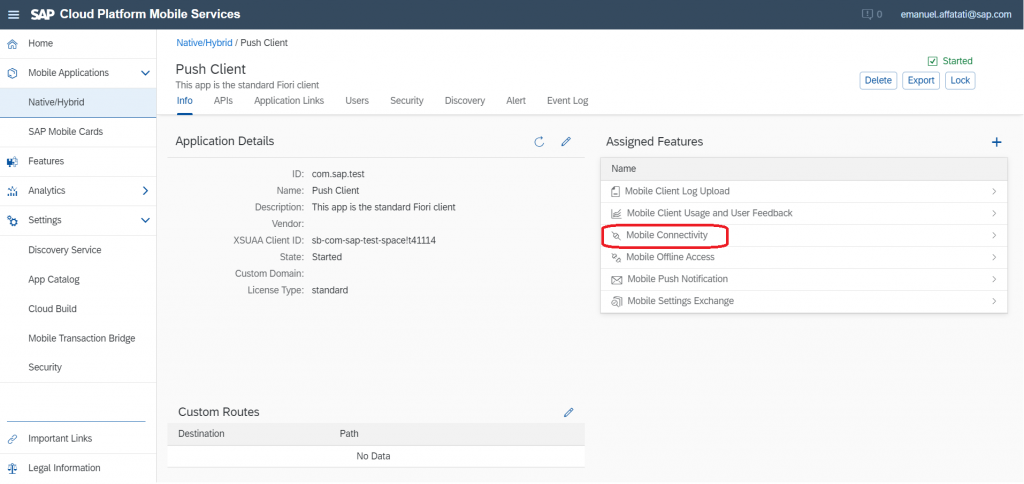Image resolution: width=1024 pixels, height=484 pixels.
Task: Collapse the Settings section chevron
Action: [x=146, y=221]
